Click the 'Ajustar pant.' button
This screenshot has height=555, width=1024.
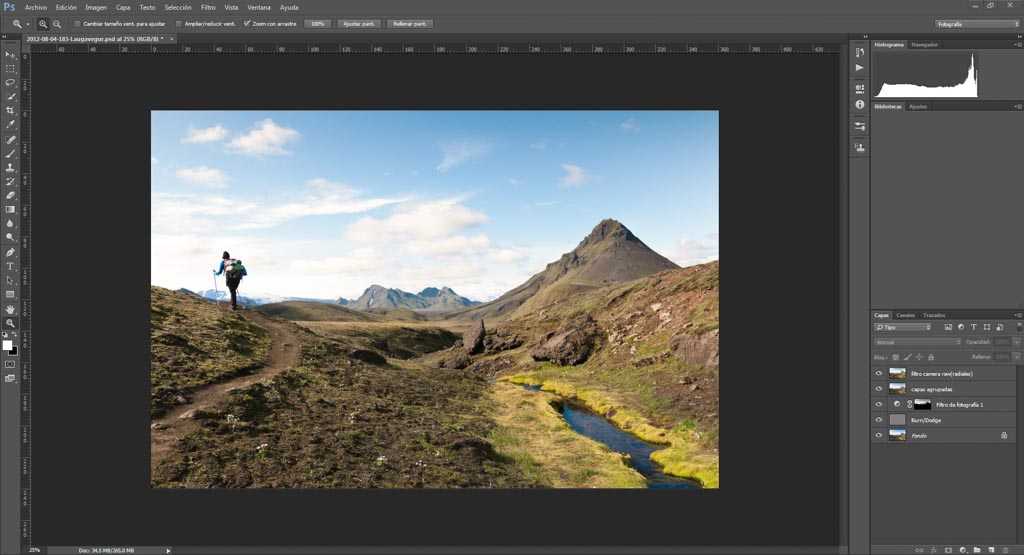click(x=359, y=23)
